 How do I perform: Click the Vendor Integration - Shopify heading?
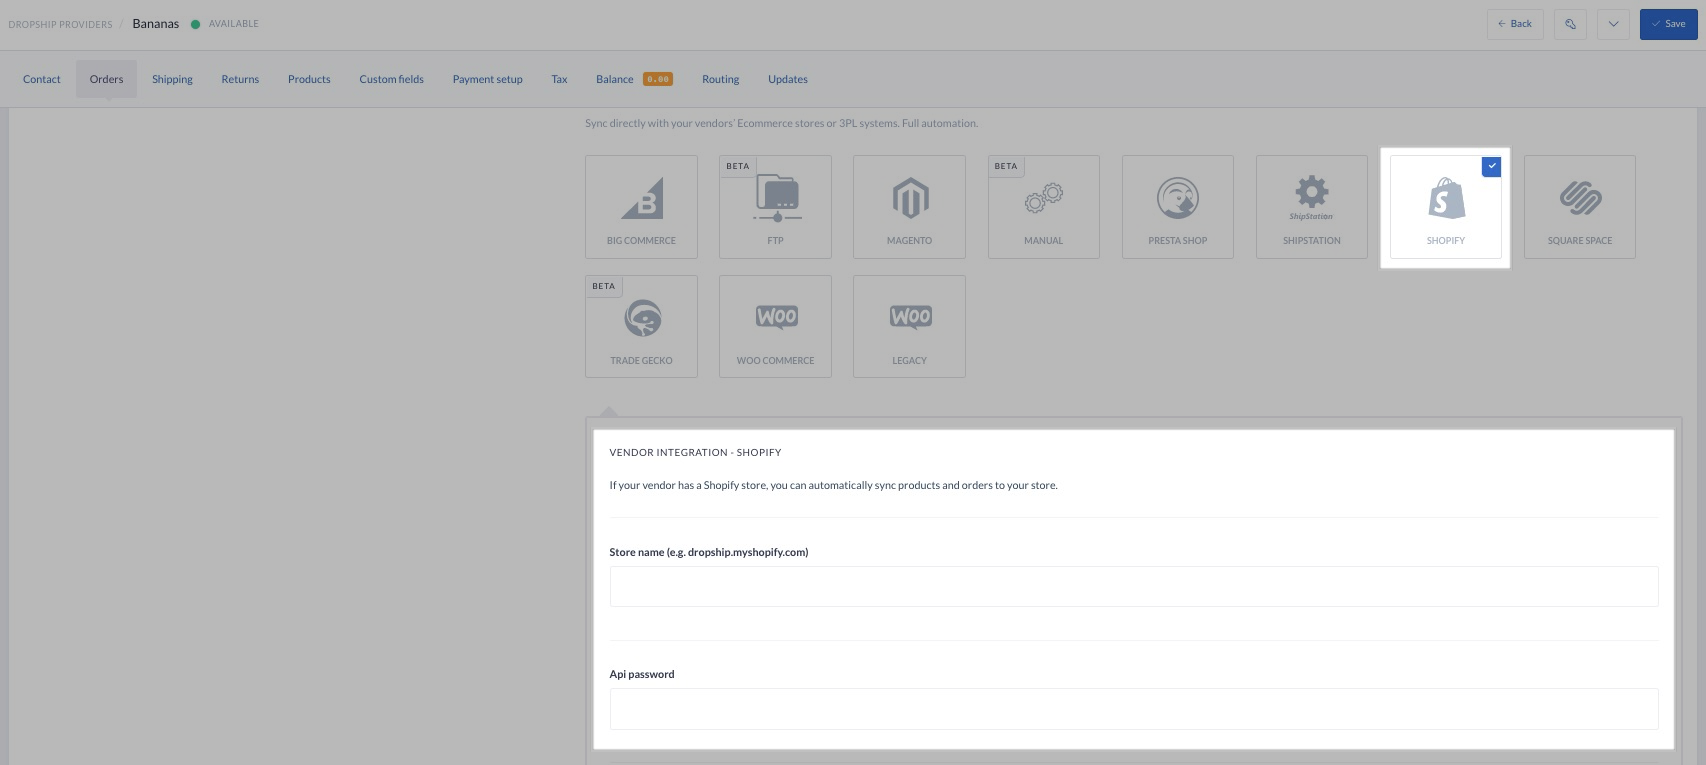695,452
